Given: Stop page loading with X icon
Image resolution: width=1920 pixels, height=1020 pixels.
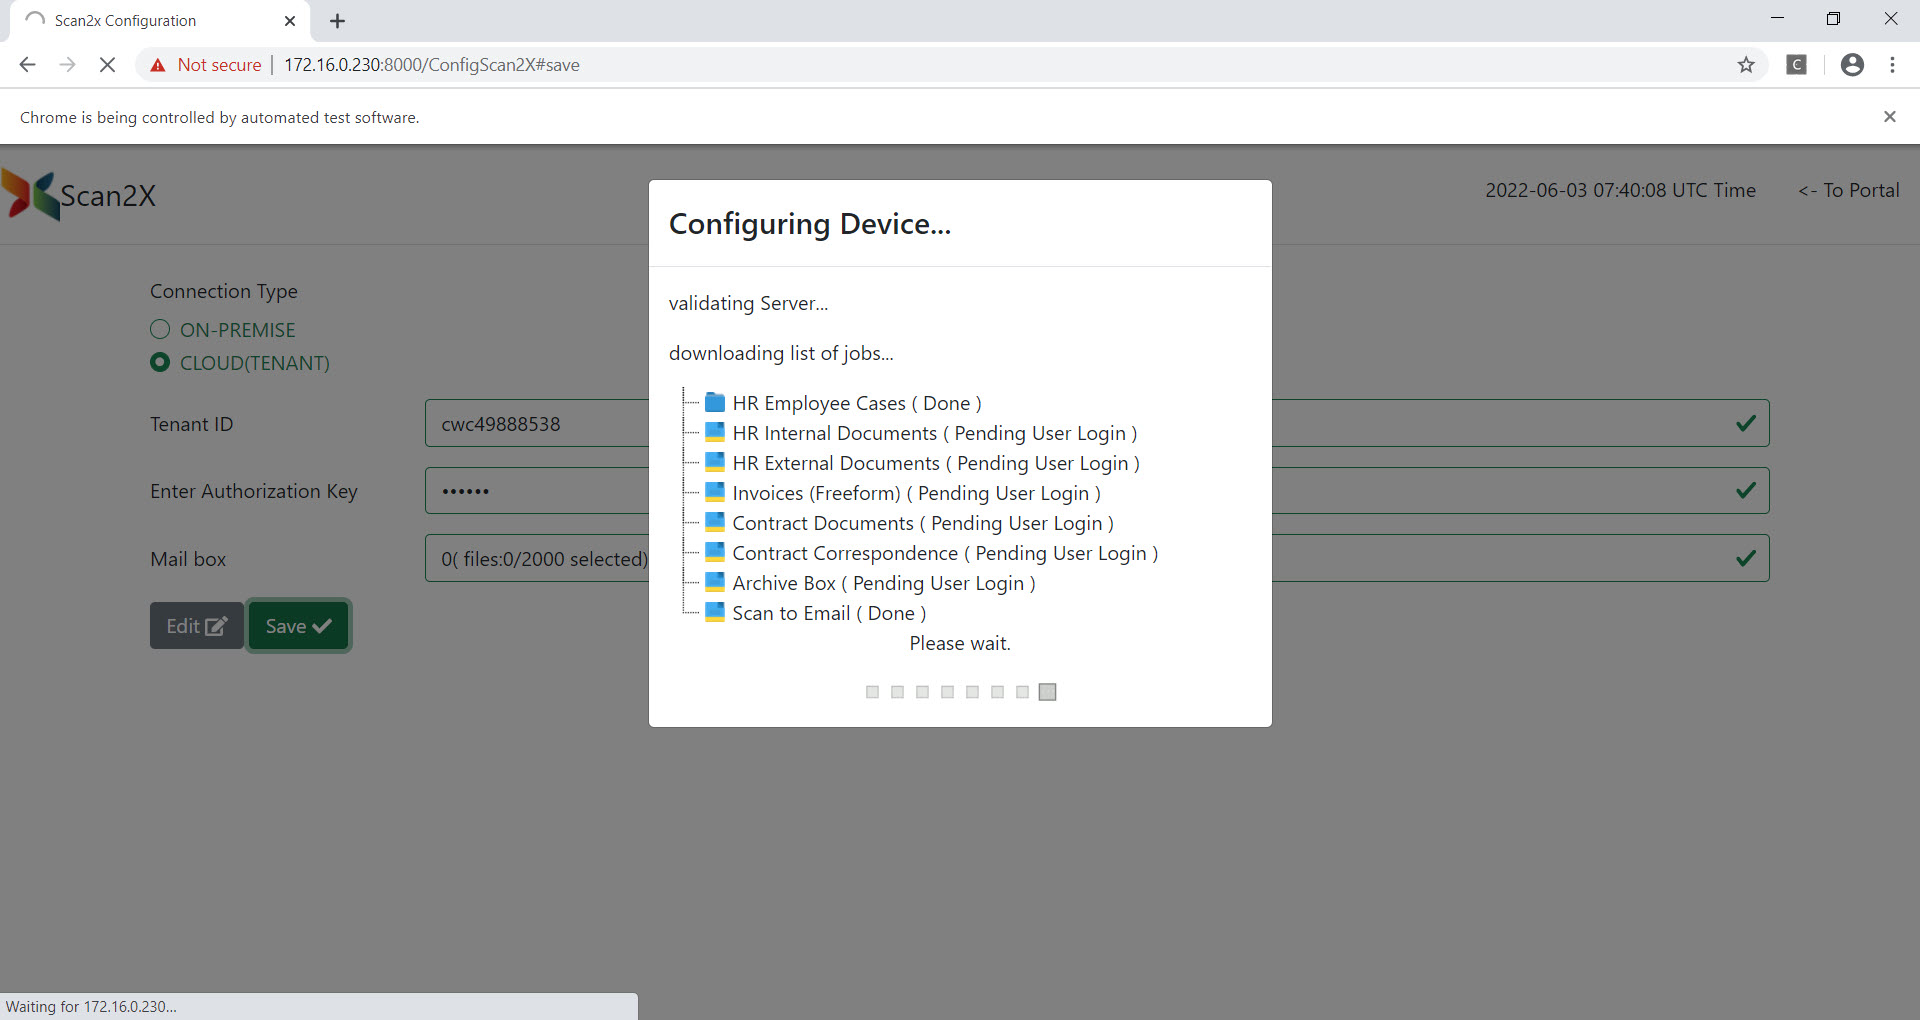Looking at the screenshot, I should 107,65.
